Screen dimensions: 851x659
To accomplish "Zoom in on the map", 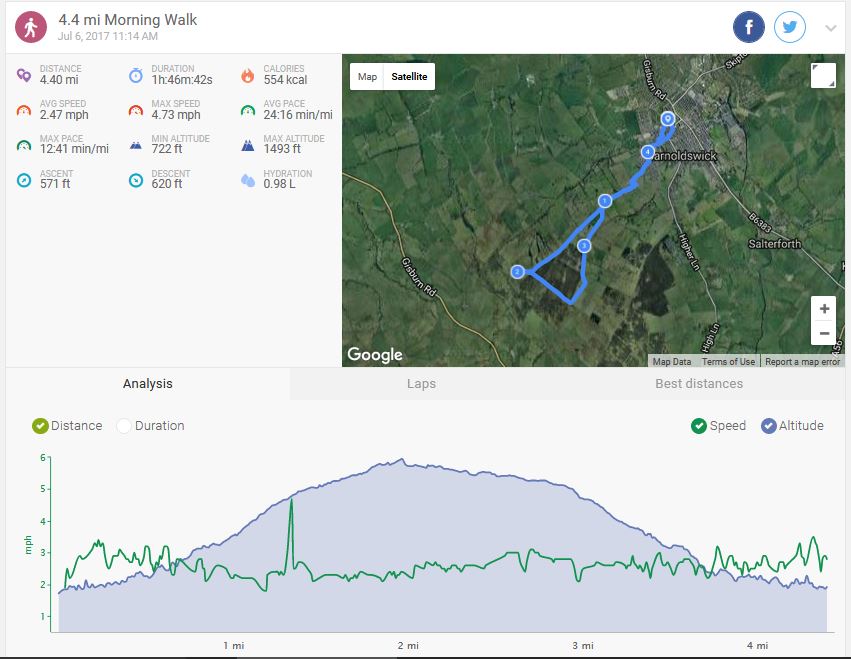I will coord(824,309).
